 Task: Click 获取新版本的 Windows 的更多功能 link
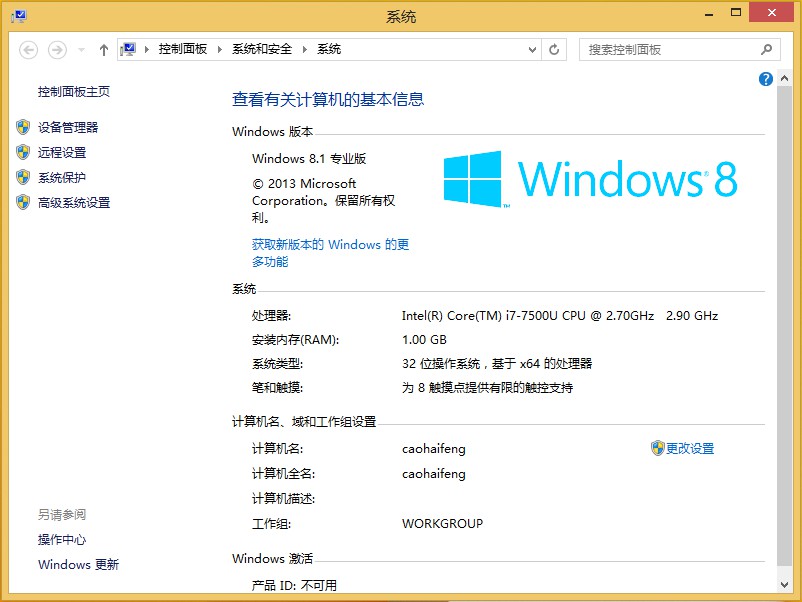point(330,253)
